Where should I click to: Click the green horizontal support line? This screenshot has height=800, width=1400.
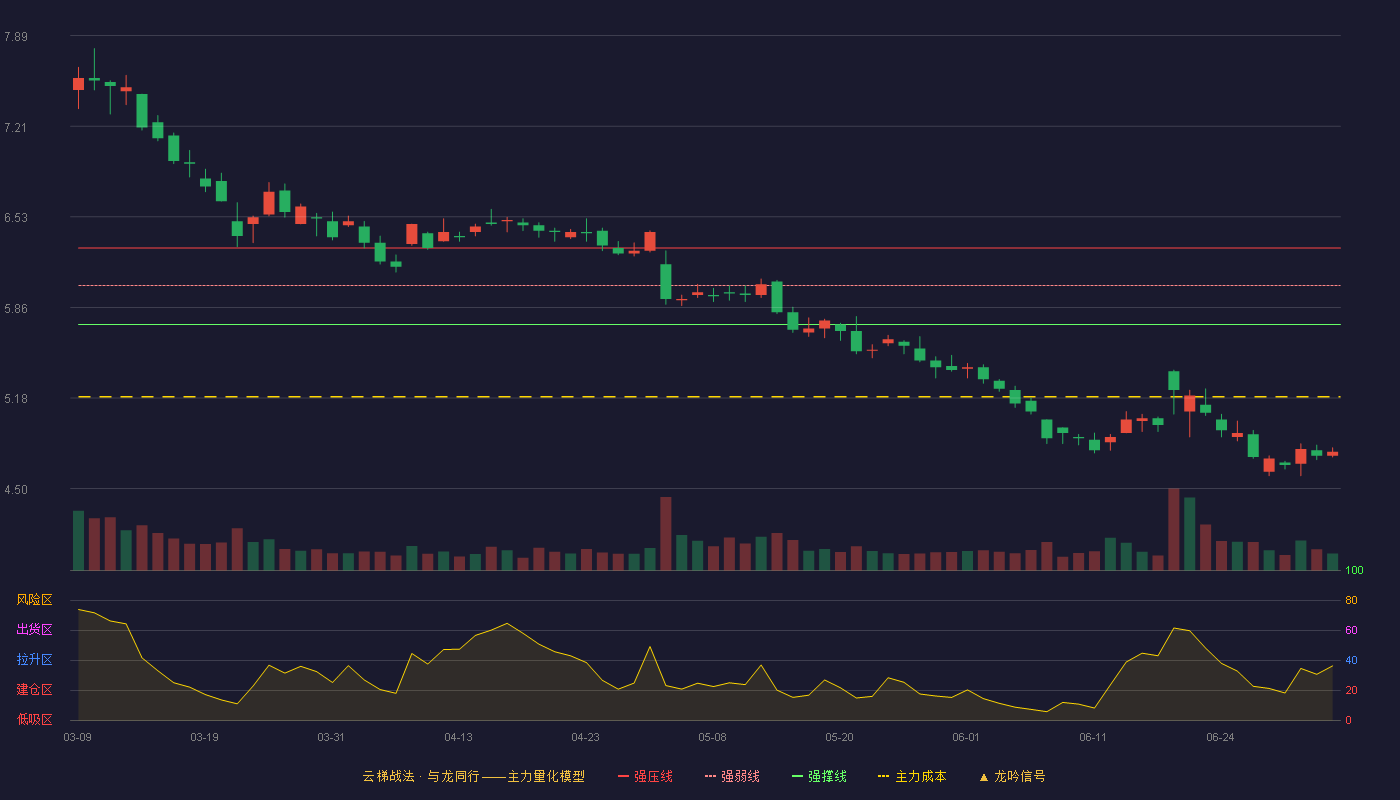coord(709,325)
